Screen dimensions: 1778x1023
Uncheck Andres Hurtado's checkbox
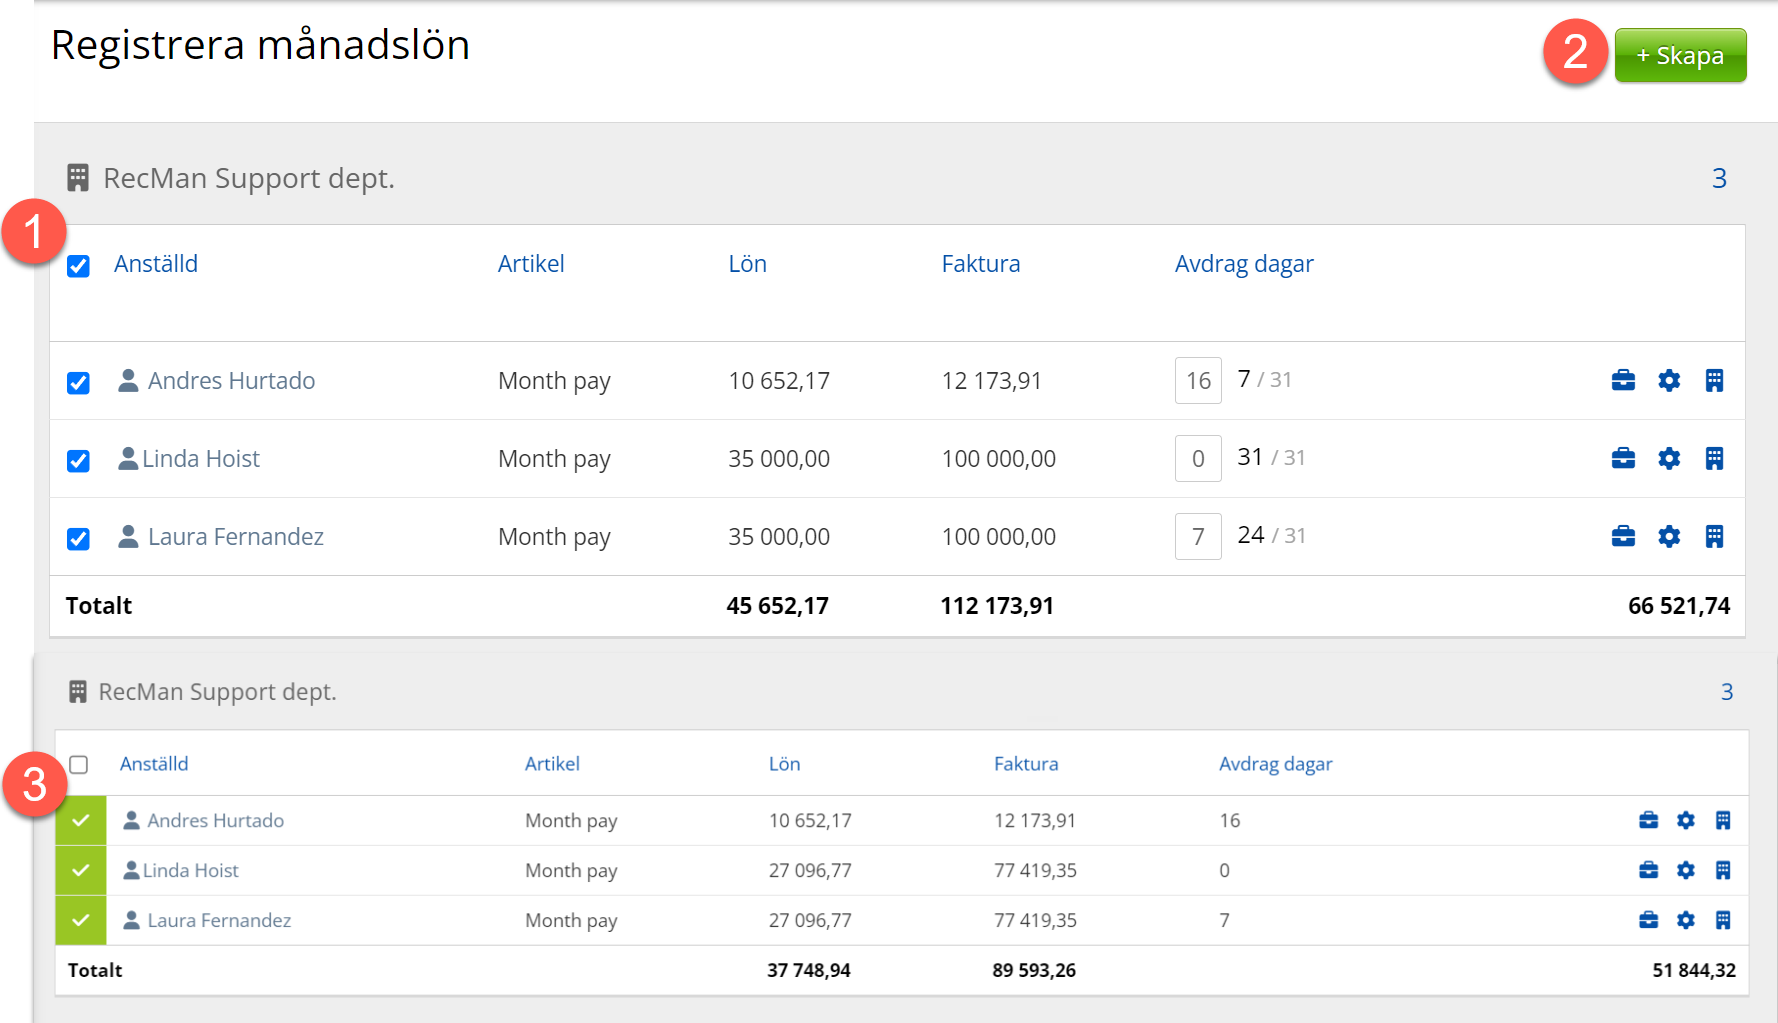point(78,383)
